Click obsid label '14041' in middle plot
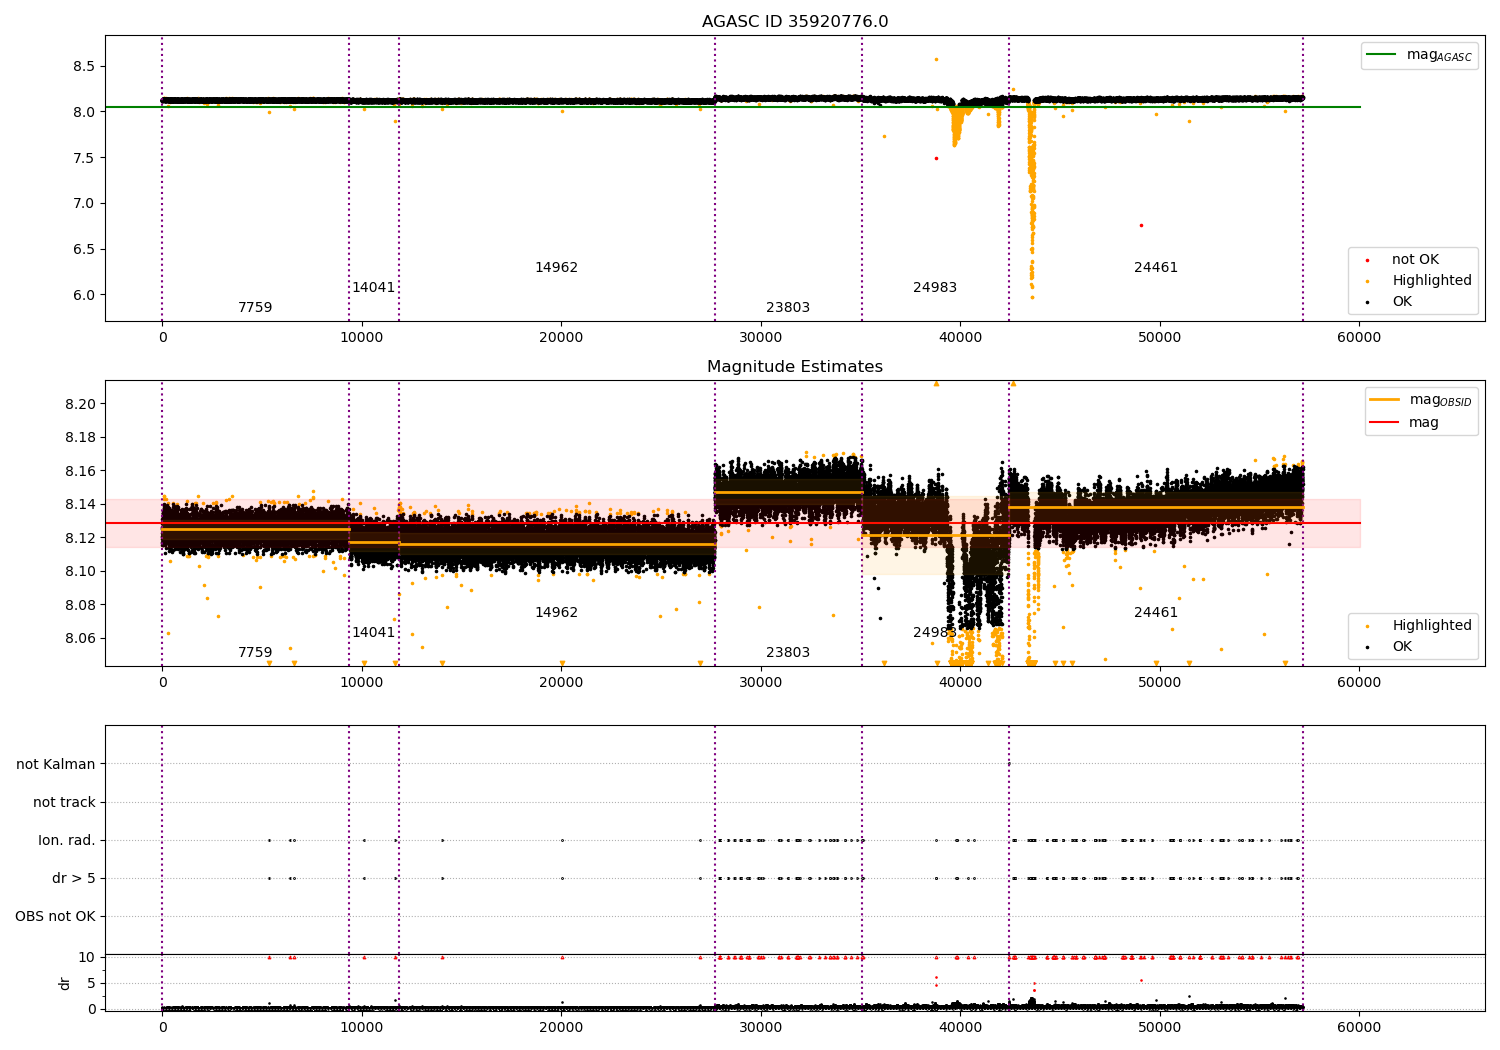The width and height of the screenshot is (1500, 1050). [x=373, y=633]
